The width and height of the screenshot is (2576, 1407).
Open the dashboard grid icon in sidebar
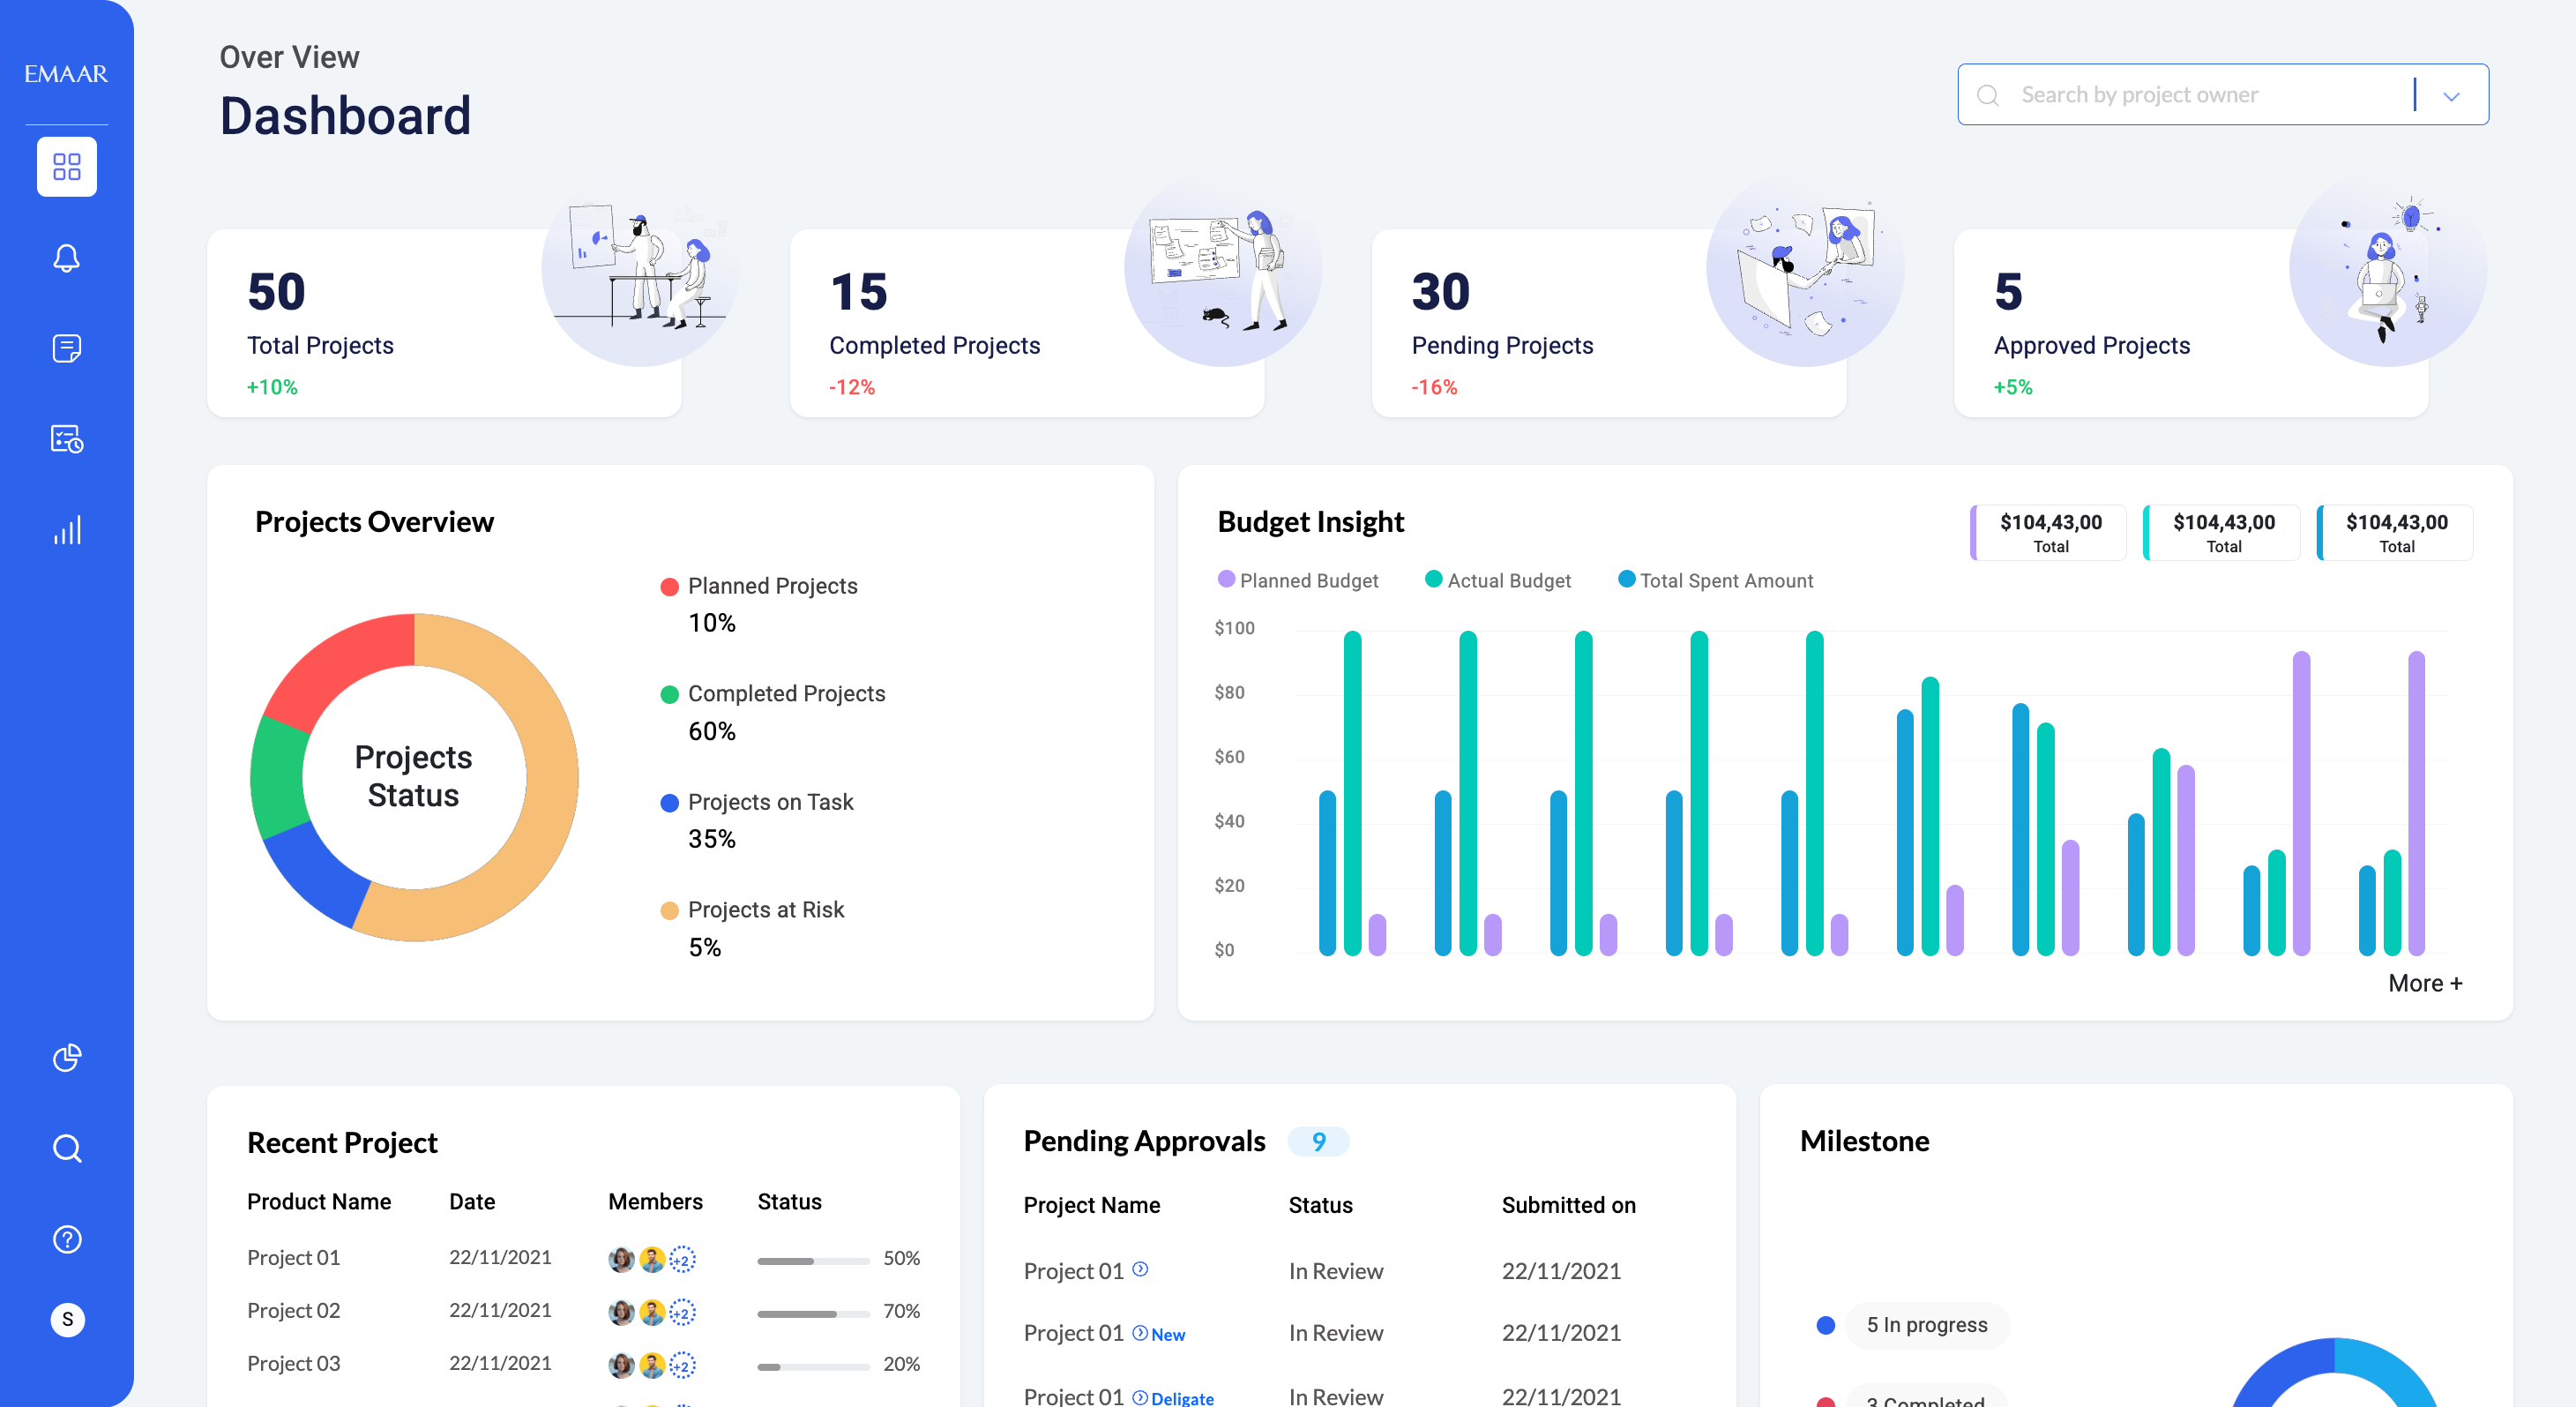(x=67, y=166)
